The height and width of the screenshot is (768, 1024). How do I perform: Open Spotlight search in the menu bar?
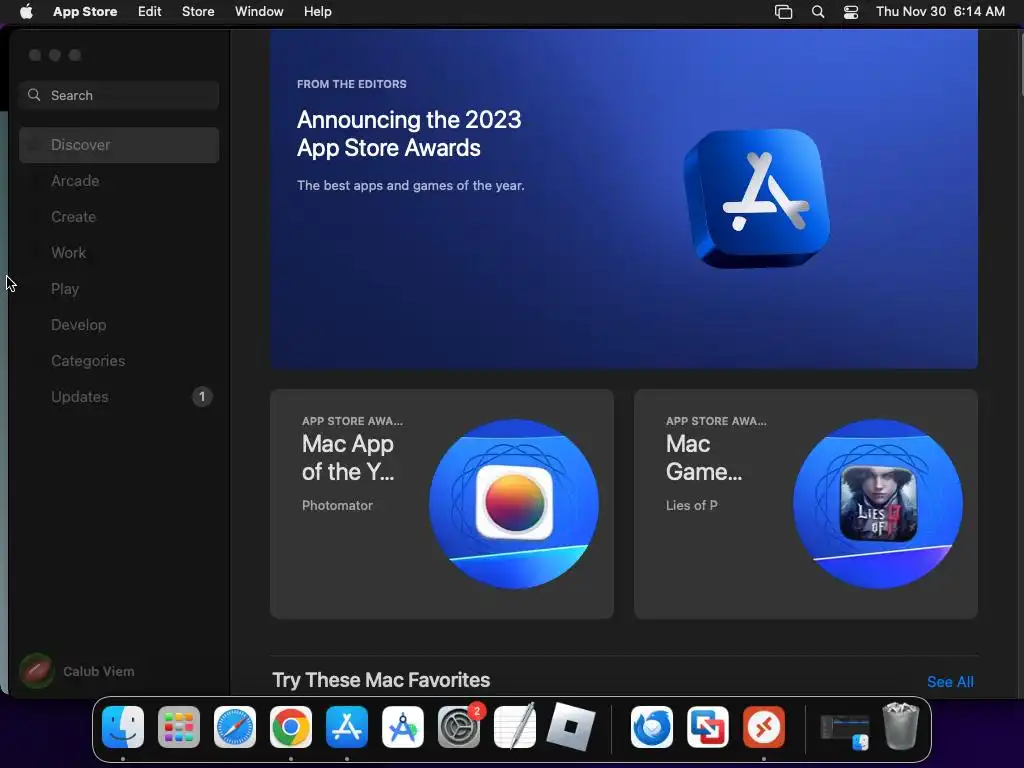tap(818, 12)
